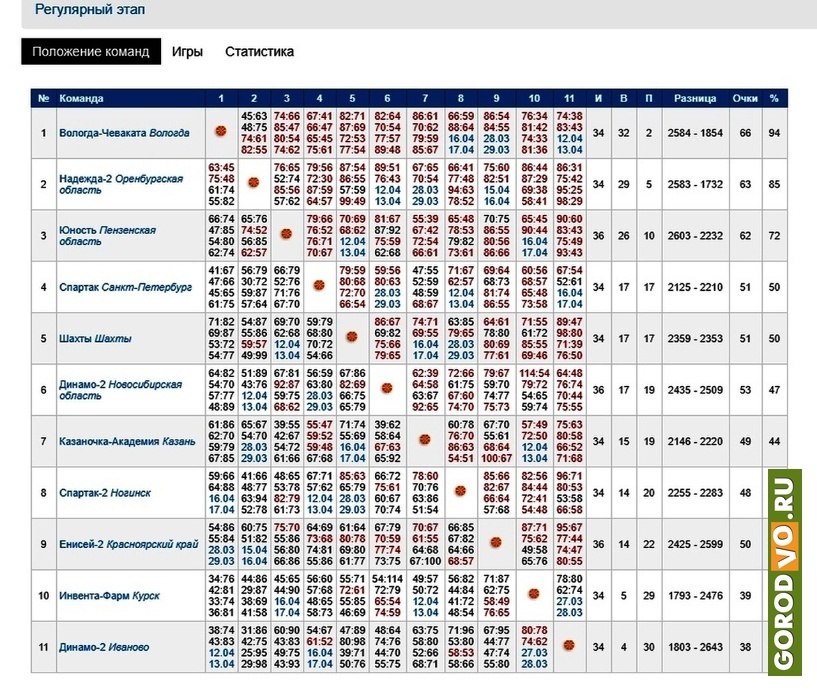Select the Положение команд tab
The height and width of the screenshot is (689, 817).
coord(91,52)
